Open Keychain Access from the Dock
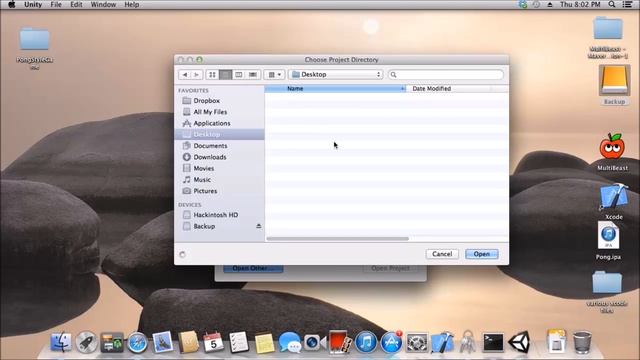The width and height of the screenshot is (640, 360). pyautogui.click(x=468, y=342)
